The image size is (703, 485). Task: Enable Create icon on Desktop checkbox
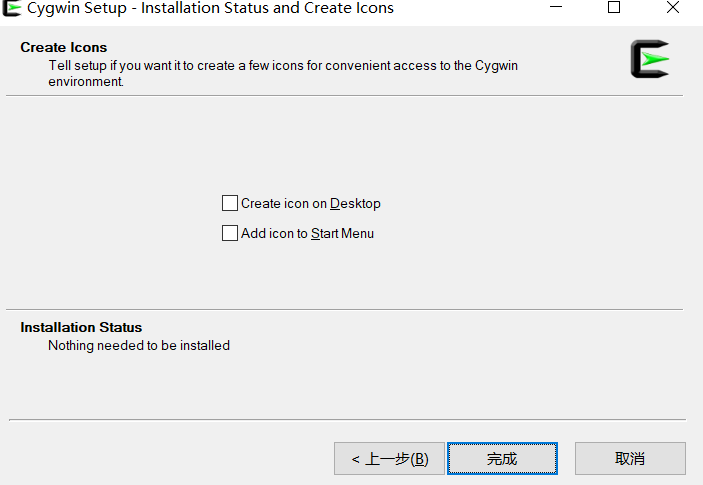[x=230, y=203]
